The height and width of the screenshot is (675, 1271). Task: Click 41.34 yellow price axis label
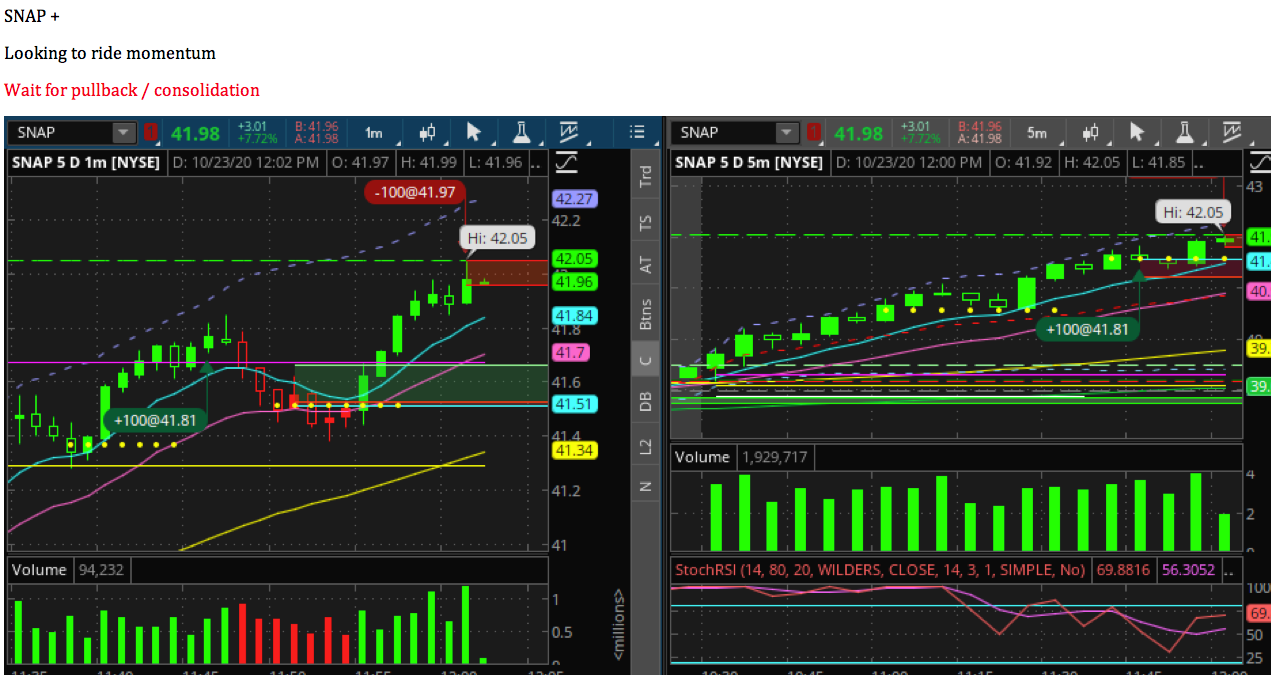coord(574,450)
